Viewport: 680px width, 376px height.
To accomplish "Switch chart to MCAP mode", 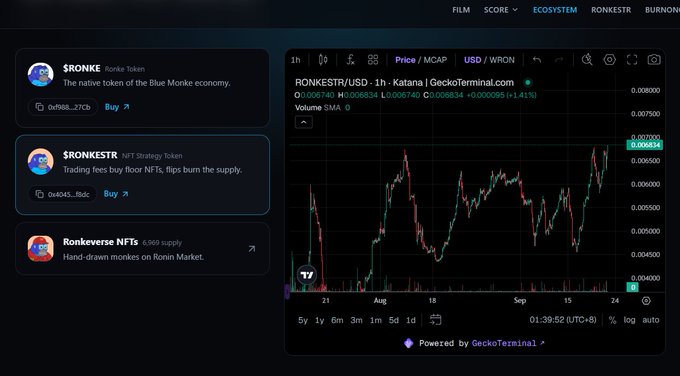I will coord(435,60).
